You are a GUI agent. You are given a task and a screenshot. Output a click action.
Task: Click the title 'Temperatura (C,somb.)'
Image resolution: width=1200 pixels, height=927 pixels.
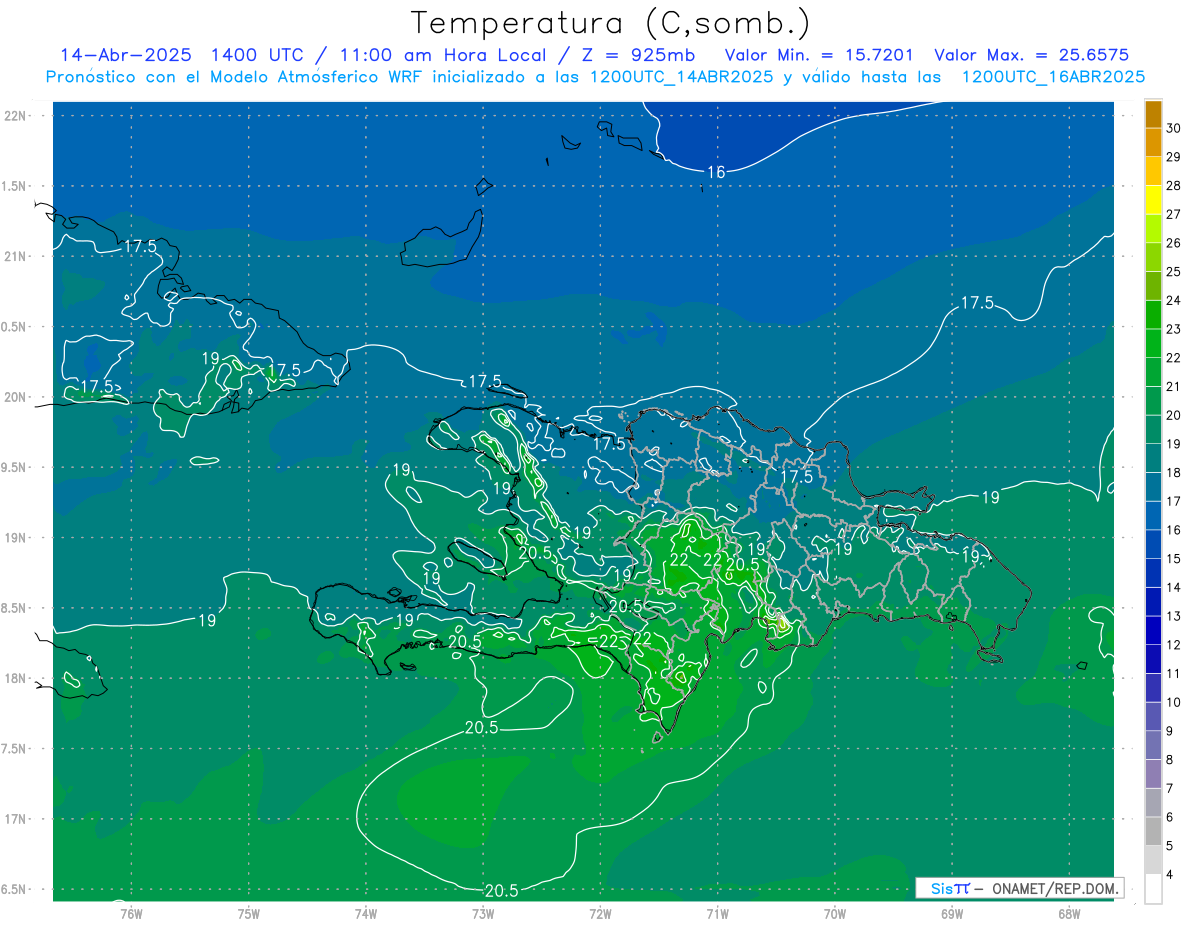pyautogui.click(x=610, y=23)
